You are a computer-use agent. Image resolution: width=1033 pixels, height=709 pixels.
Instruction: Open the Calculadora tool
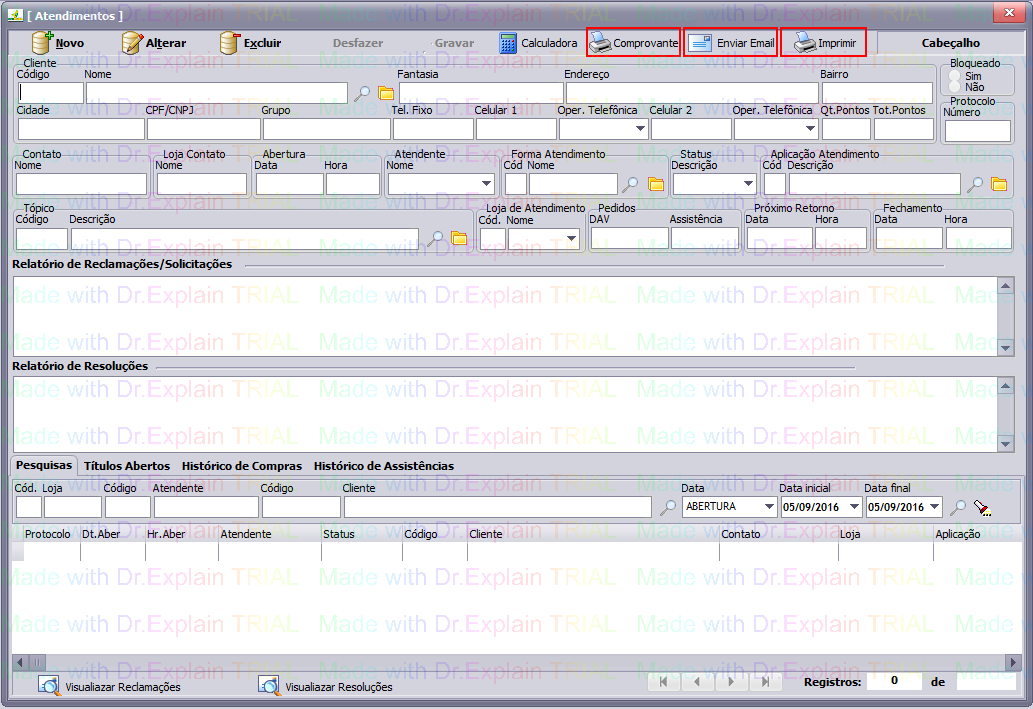(508, 43)
